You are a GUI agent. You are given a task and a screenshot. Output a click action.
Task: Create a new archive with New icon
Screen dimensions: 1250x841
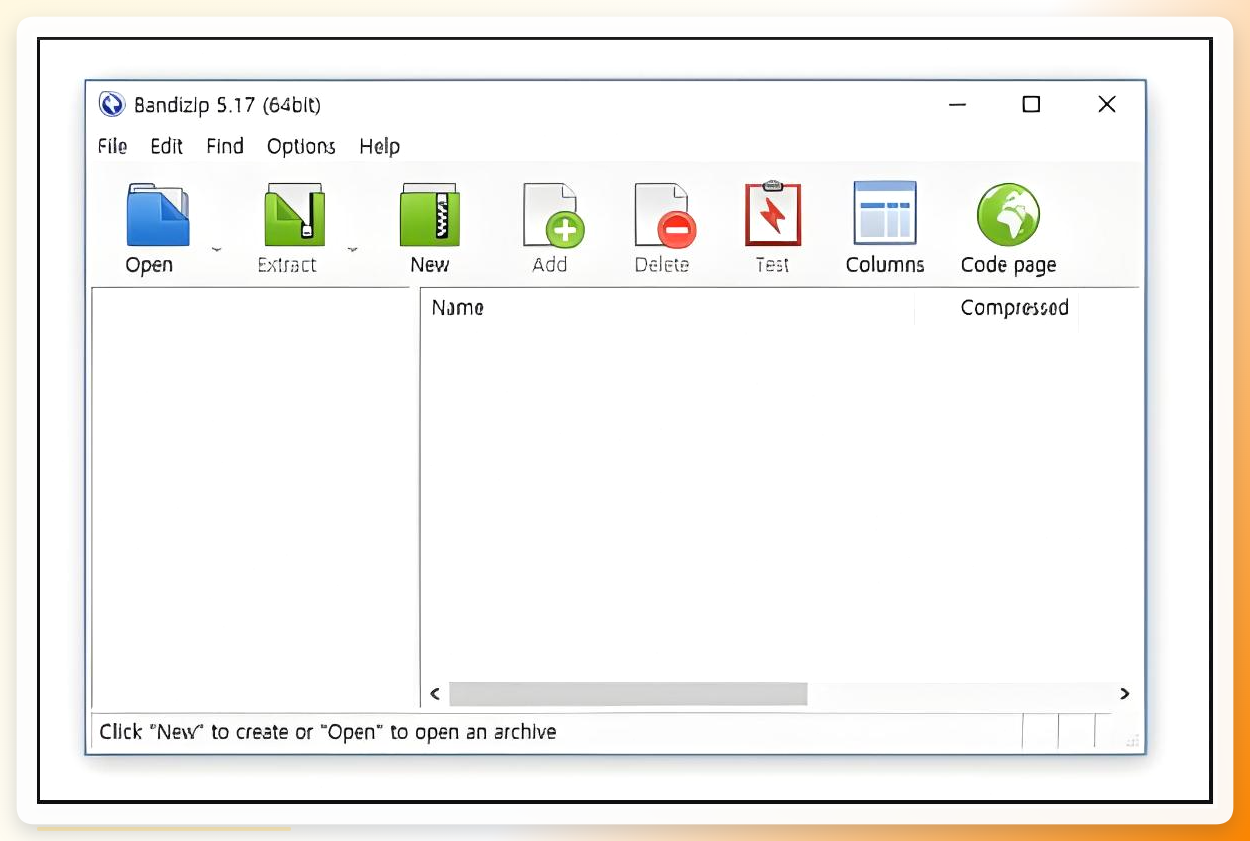pyautogui.click(x=430, y=214)
